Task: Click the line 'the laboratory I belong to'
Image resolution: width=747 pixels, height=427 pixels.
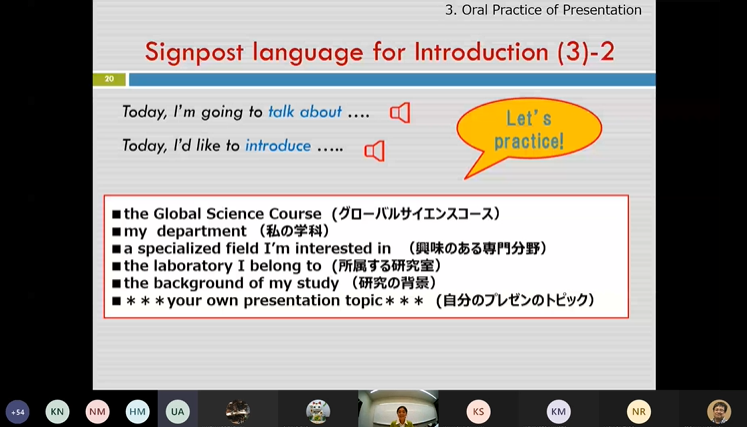Action: tap(222, 265)
